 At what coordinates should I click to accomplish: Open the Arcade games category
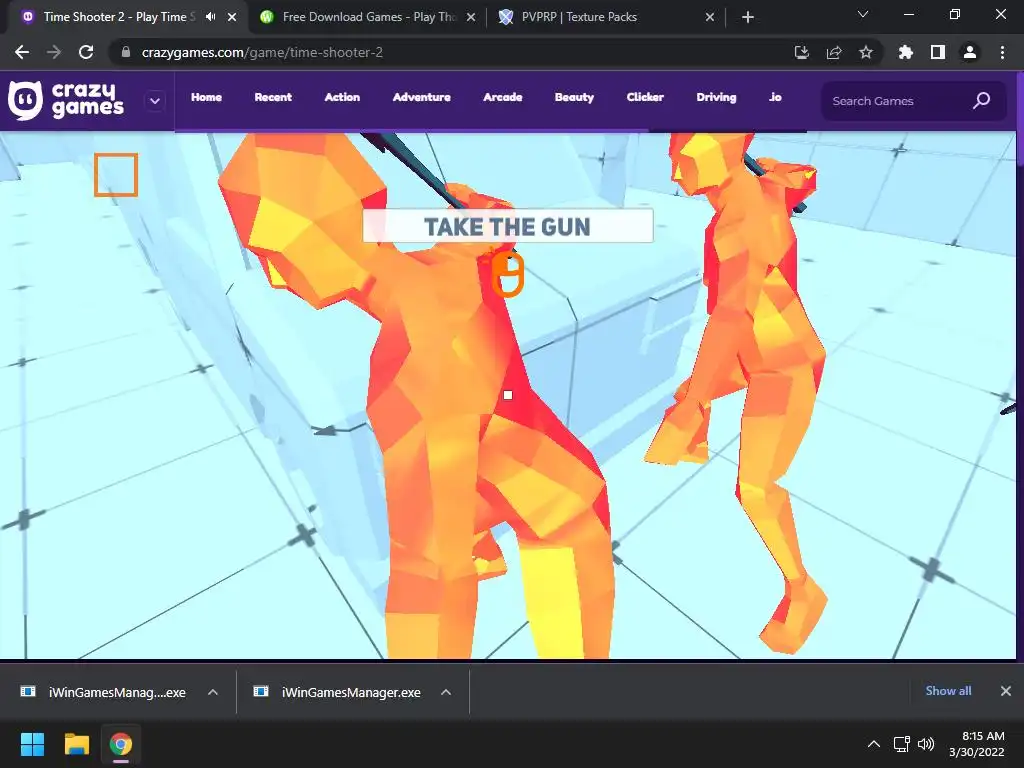pos(502,97)
